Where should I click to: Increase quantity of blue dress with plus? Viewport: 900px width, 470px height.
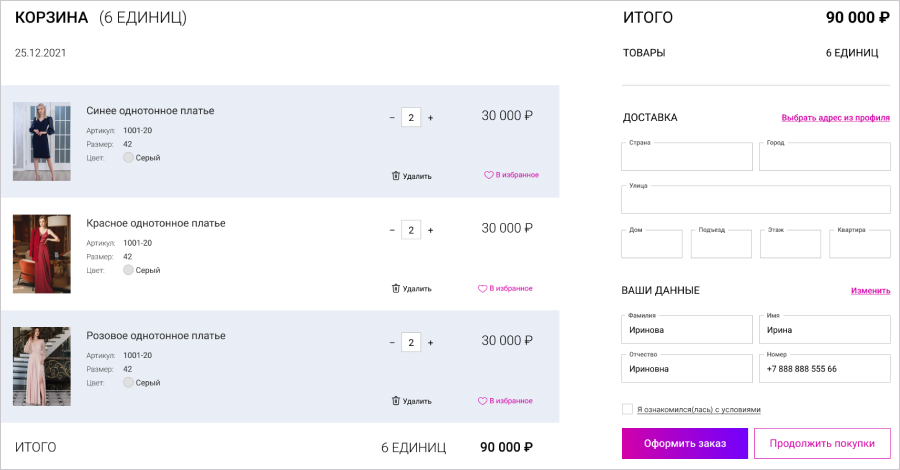[x=431, y=118]
